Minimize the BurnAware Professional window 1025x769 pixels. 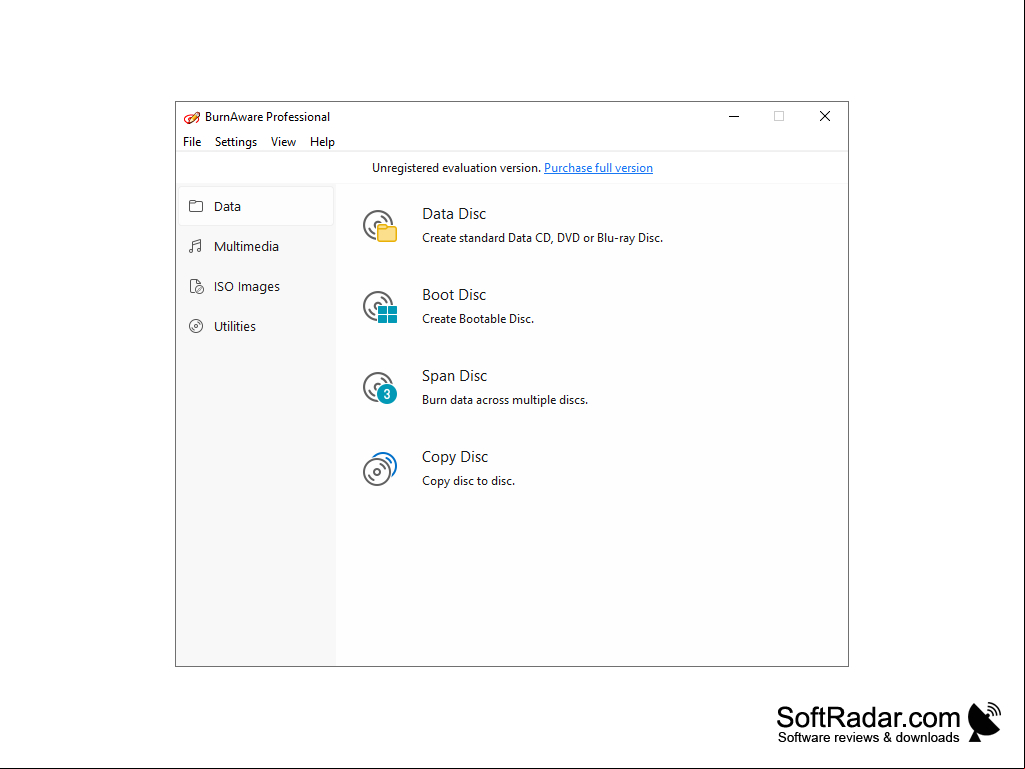tap(734, 116)
